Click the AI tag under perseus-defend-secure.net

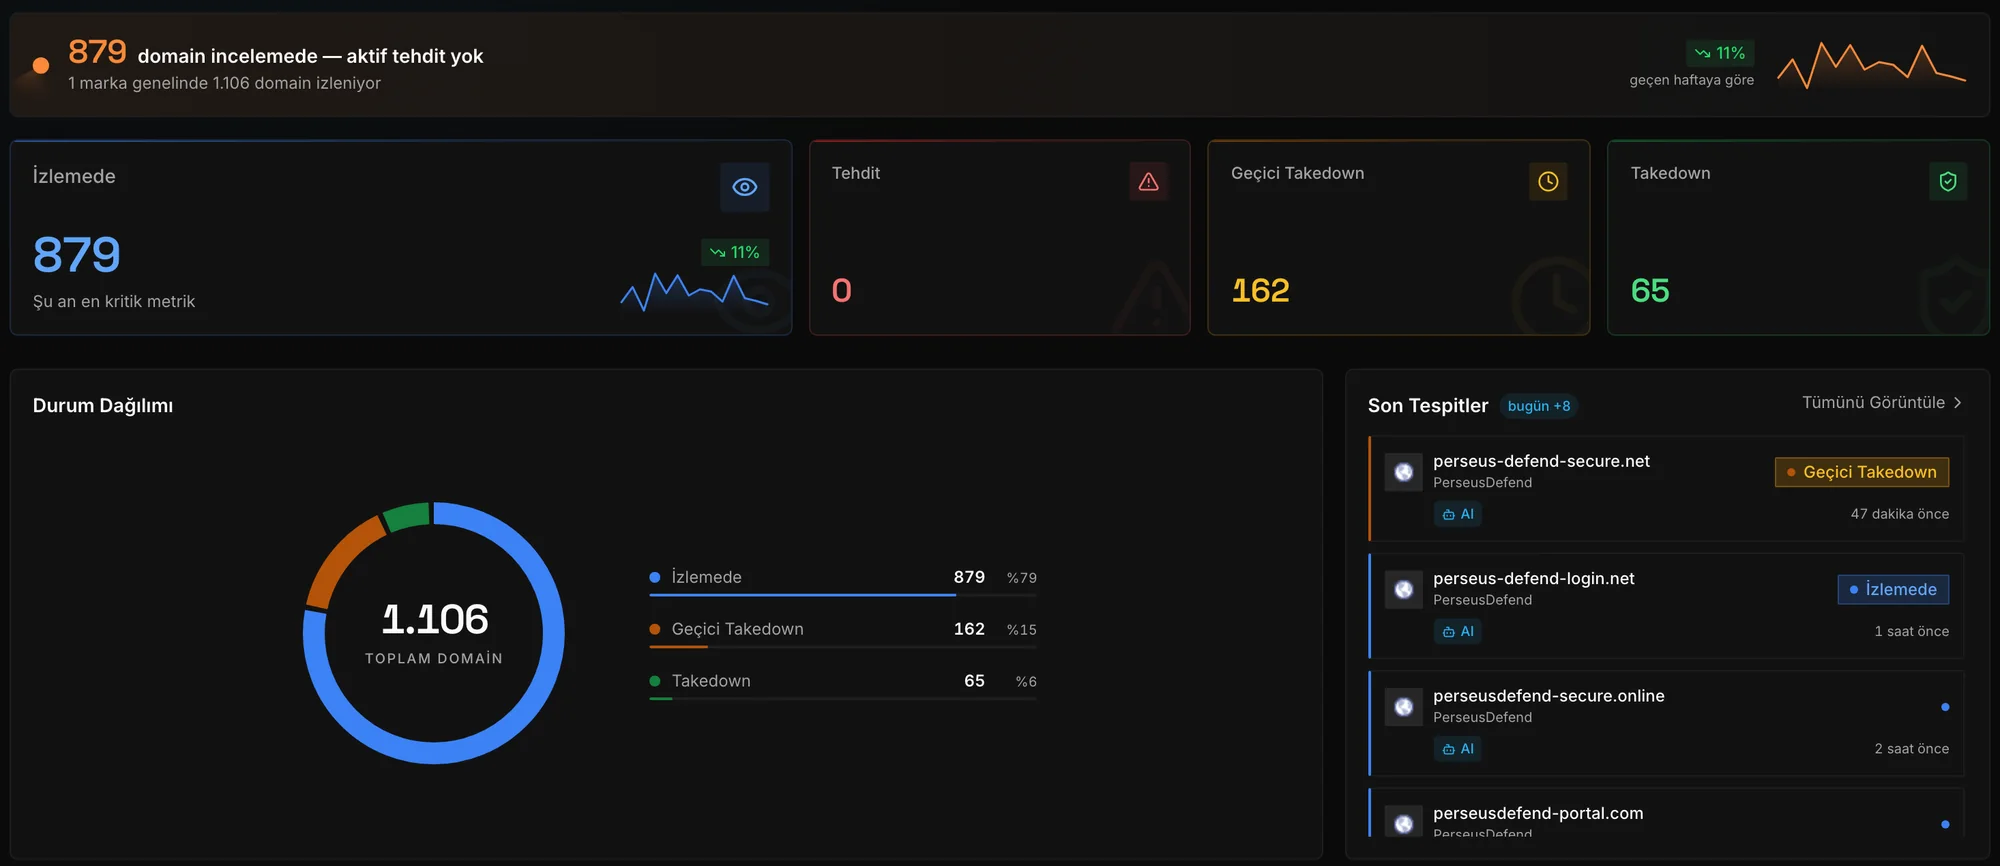coord(1458,514)
